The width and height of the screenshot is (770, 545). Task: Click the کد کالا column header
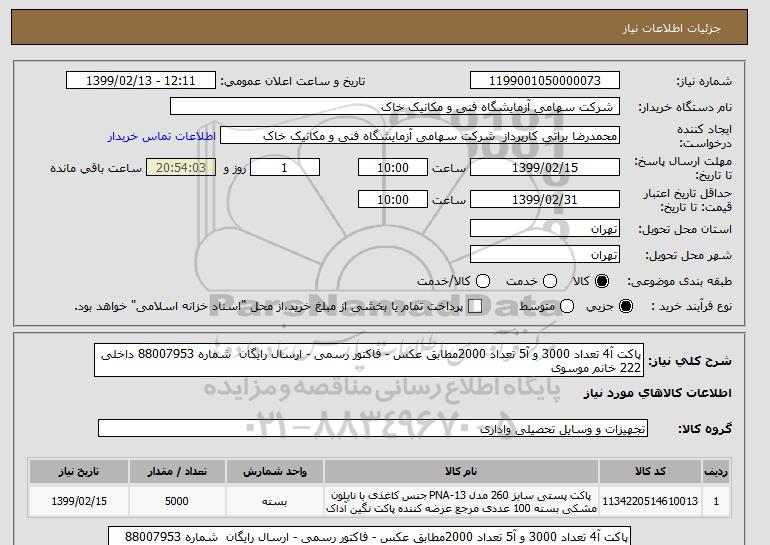[650, 471]
